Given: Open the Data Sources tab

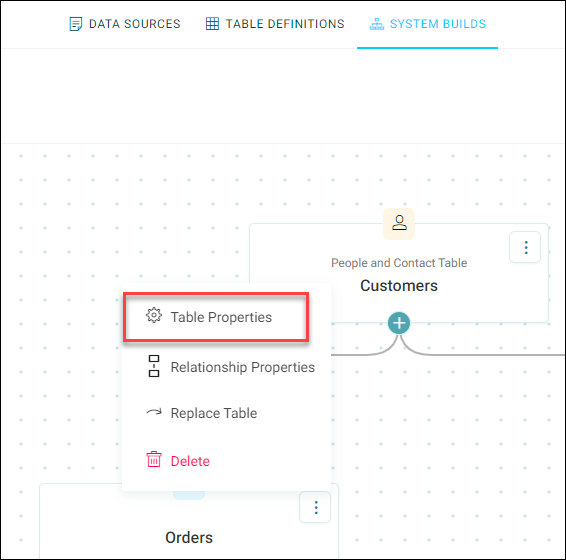Looking at the screenshot, I should click(x=125, y=24).
